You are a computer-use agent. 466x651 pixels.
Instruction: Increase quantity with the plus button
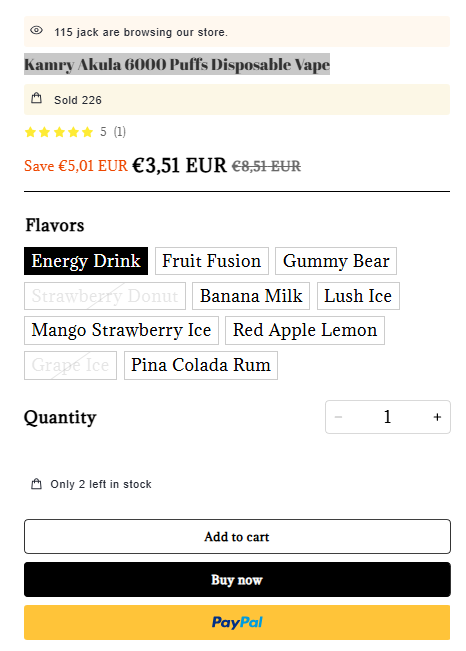[x=437, y=417]
